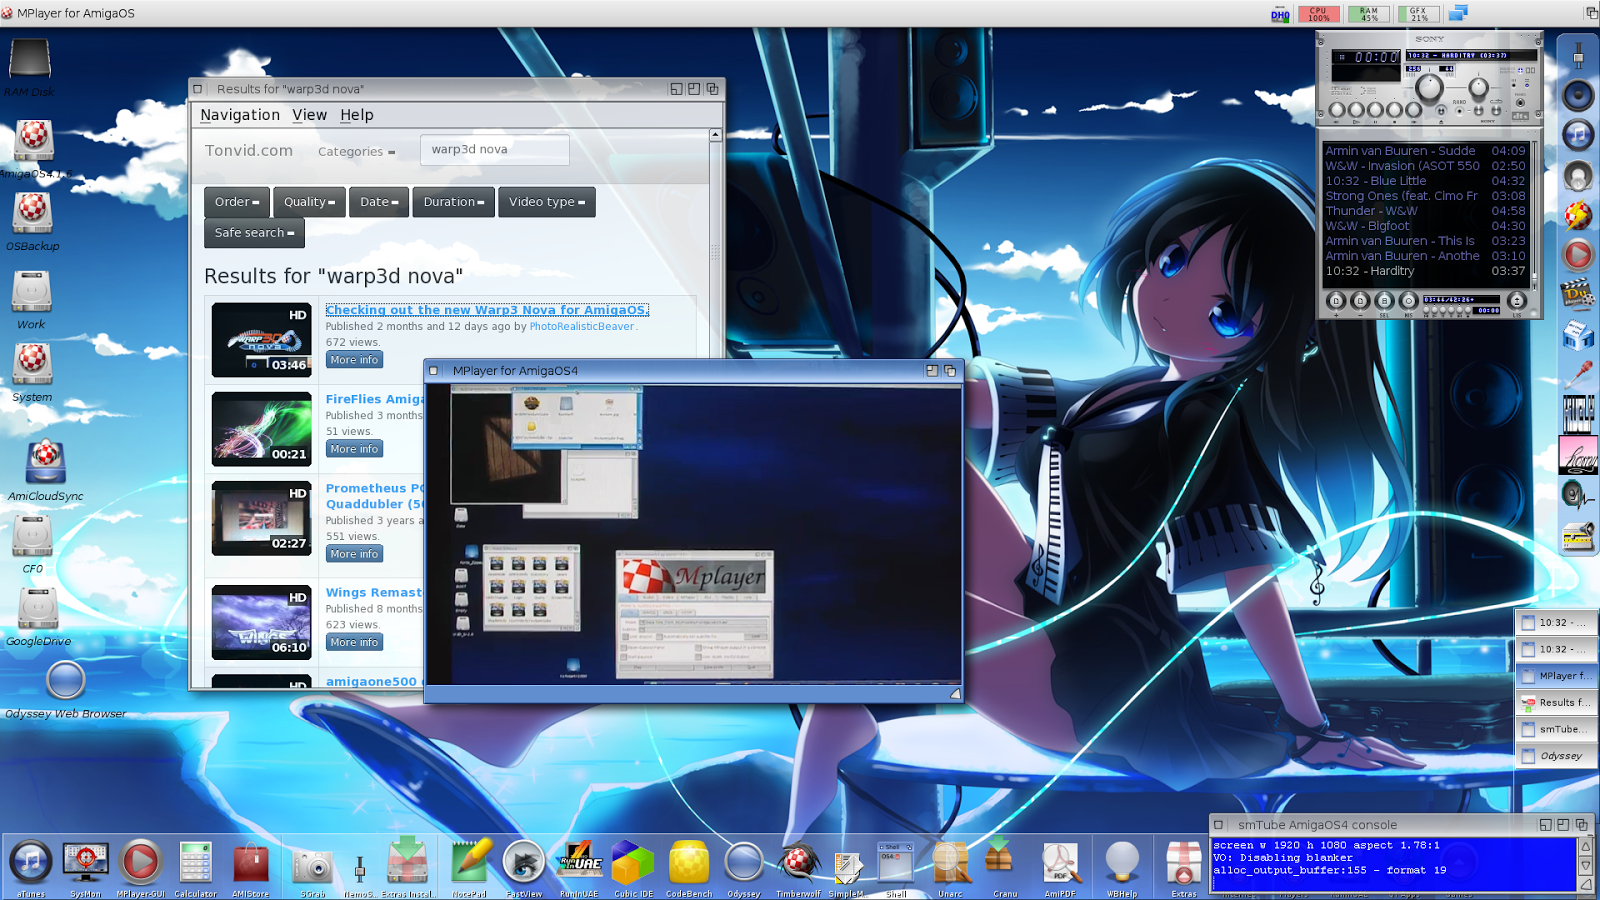Open the Calculator dock icon
Screen dimensions: 1600x900
[196, 862]
